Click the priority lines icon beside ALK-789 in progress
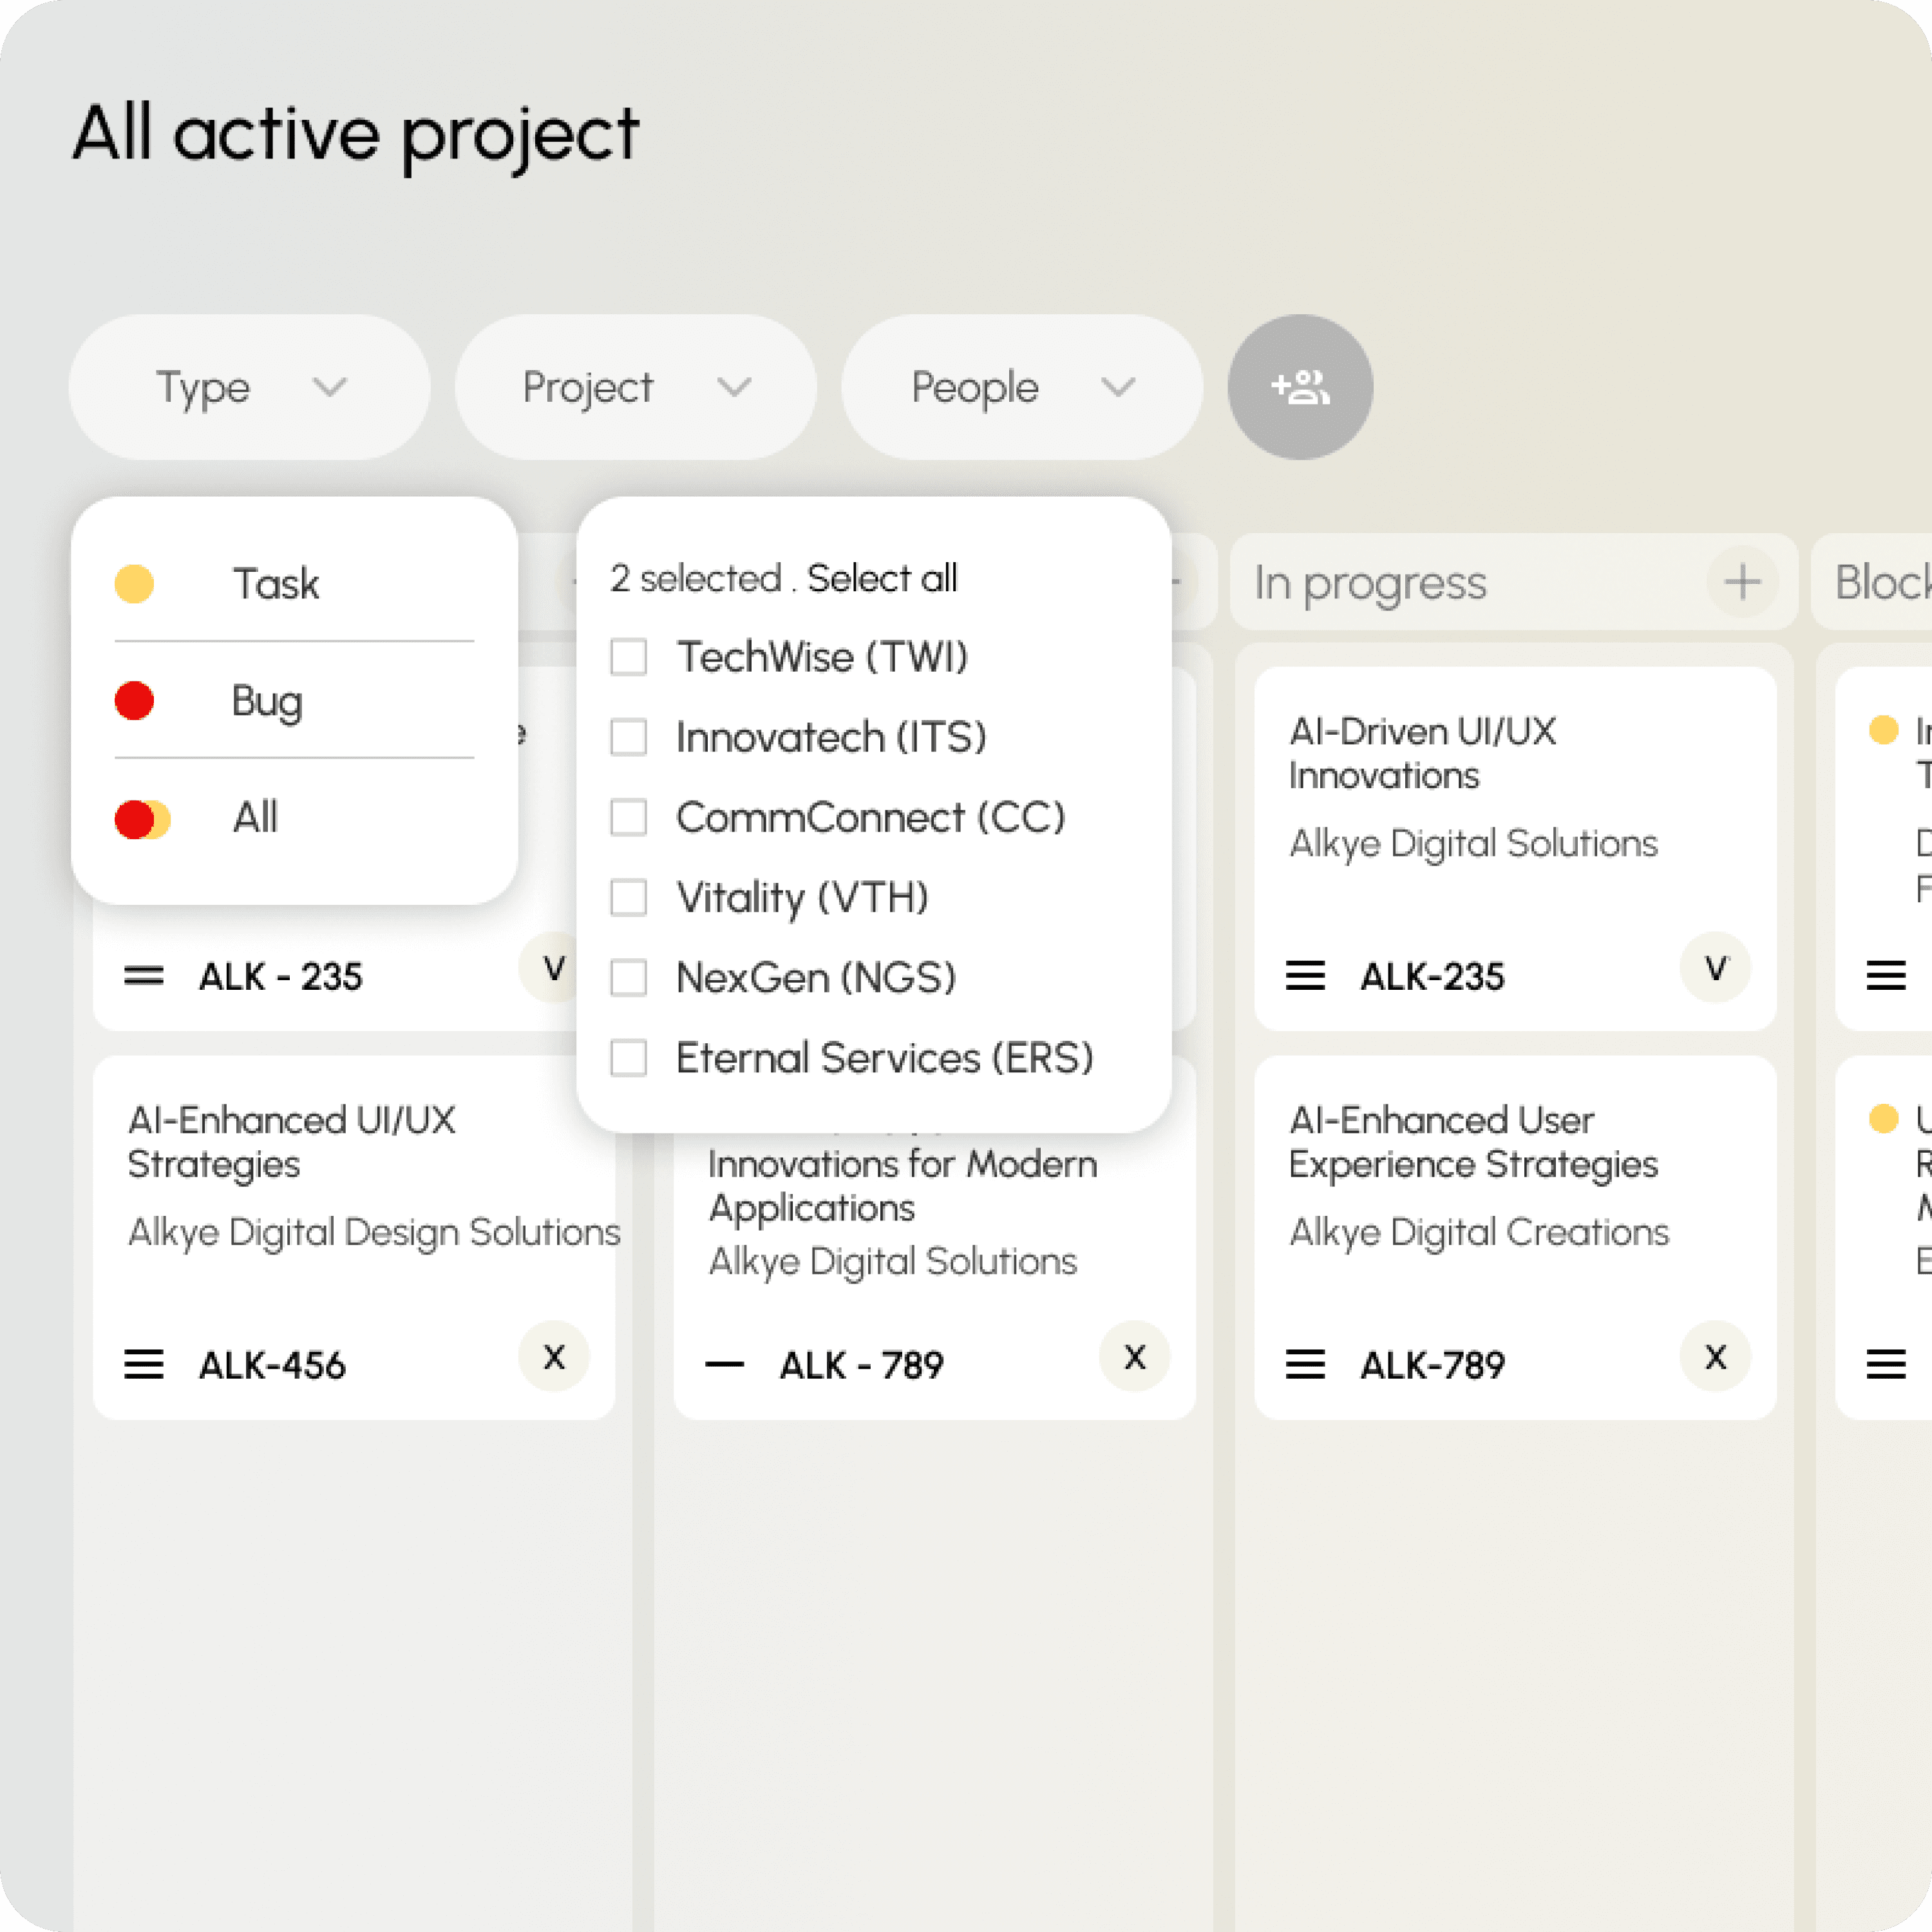This screenshot has width=1932, height=1932. [x=1305, y=1364]
